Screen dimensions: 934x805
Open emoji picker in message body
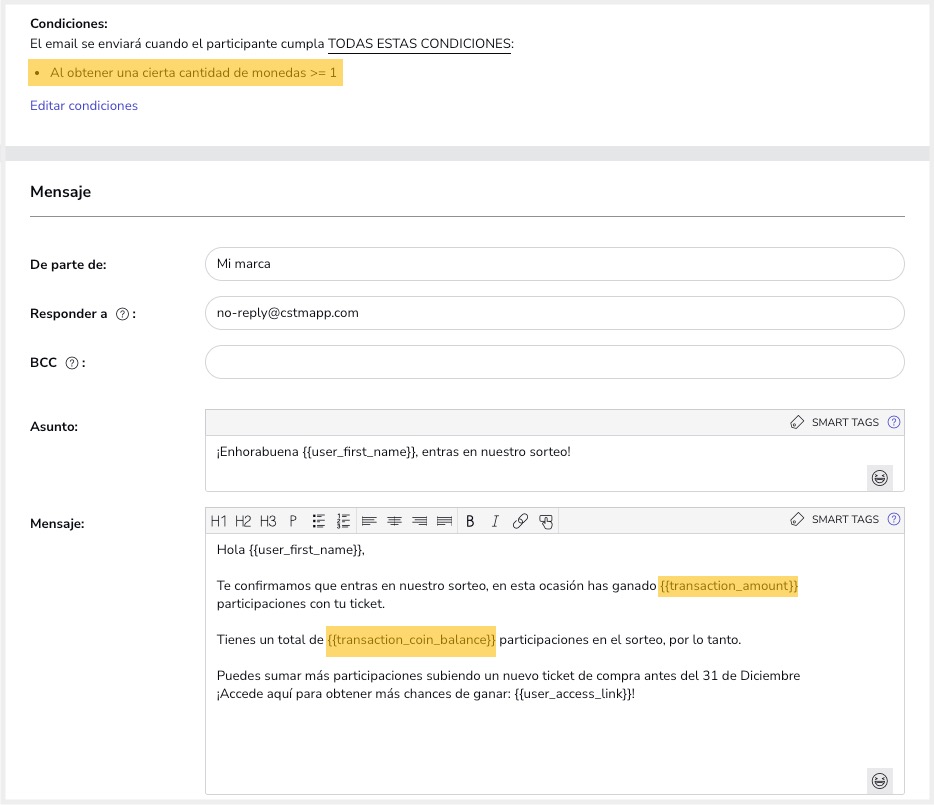click(880, 780)
